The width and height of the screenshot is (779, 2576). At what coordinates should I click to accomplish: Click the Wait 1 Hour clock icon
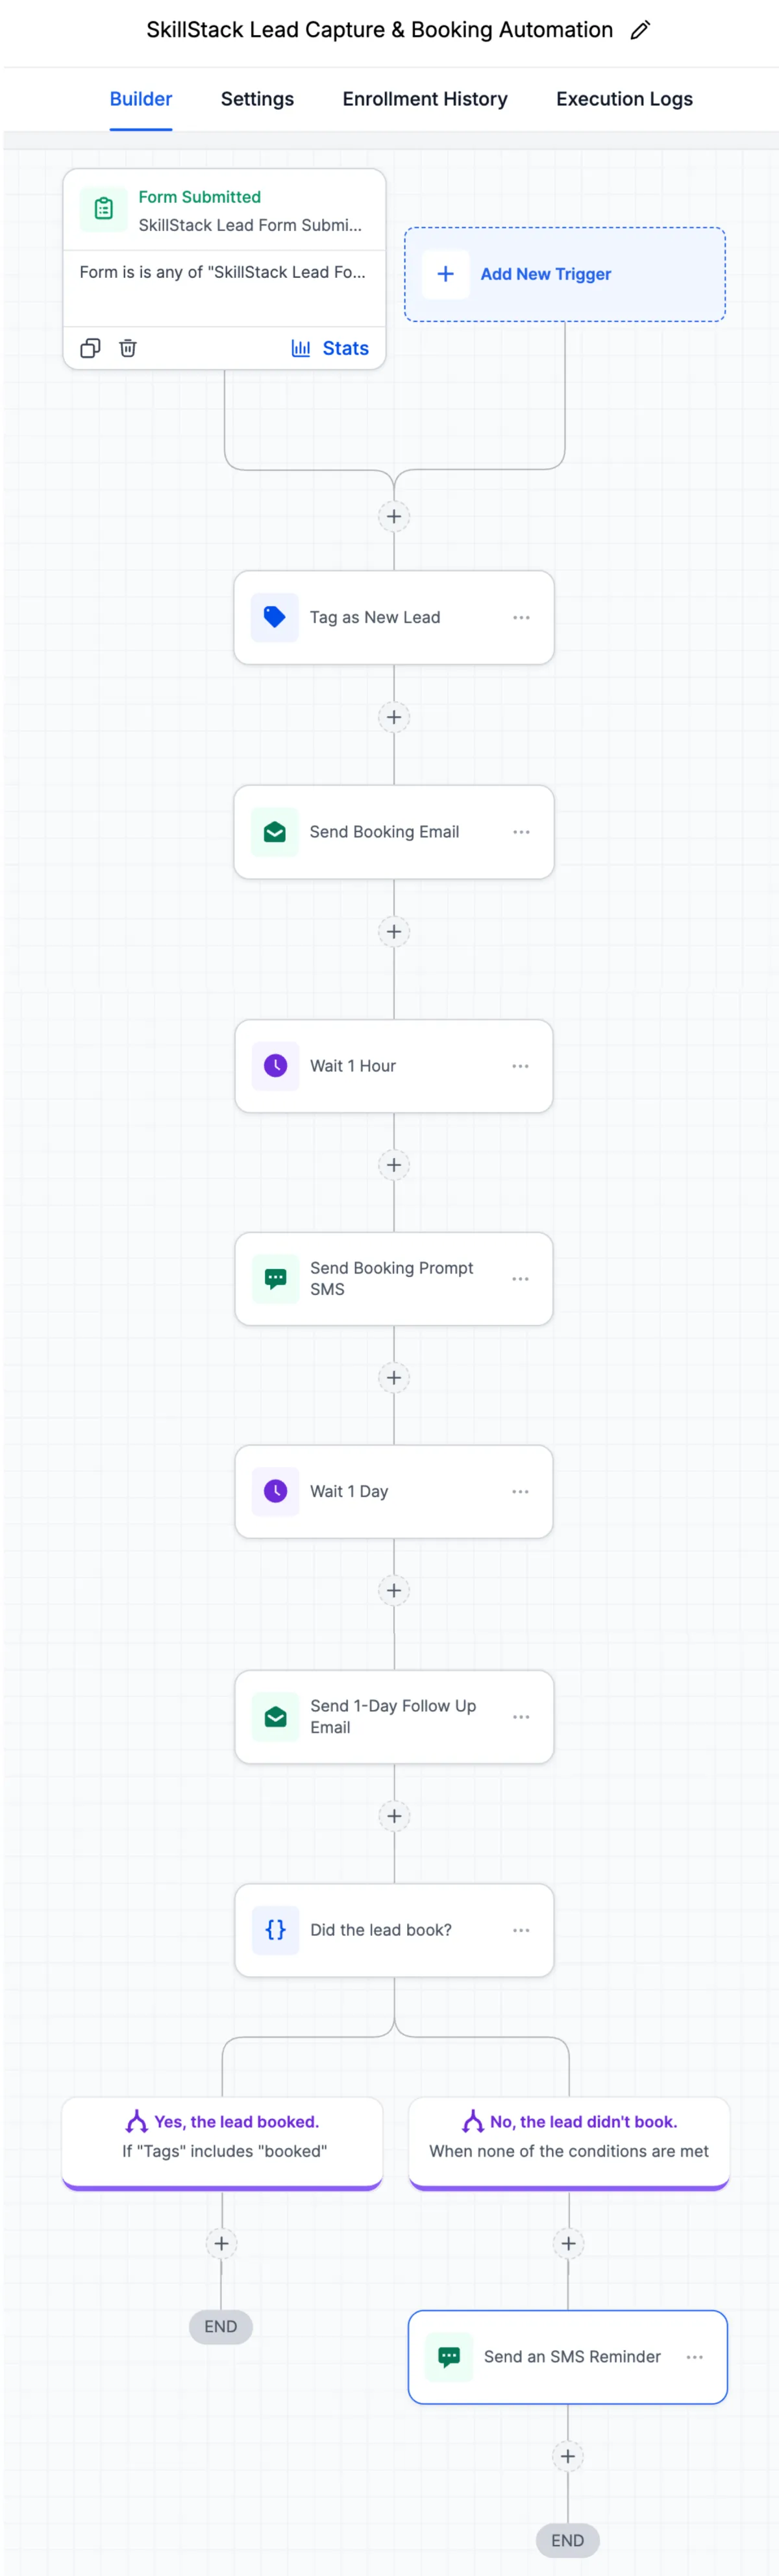275,1066
